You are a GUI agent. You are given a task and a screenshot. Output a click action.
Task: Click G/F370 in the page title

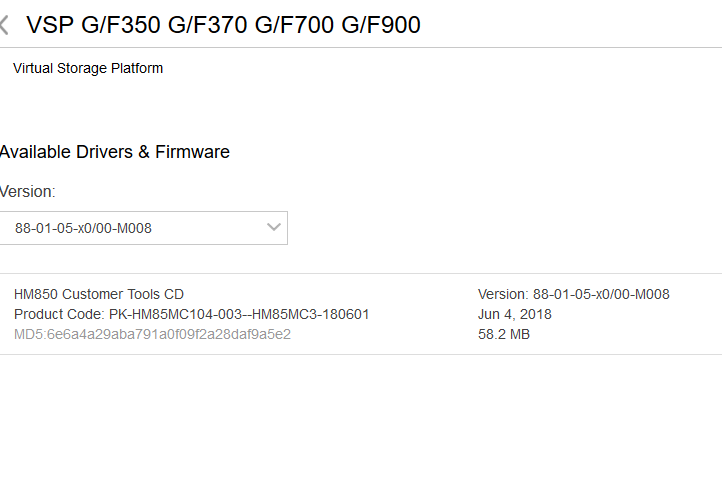tap(206, 25)
